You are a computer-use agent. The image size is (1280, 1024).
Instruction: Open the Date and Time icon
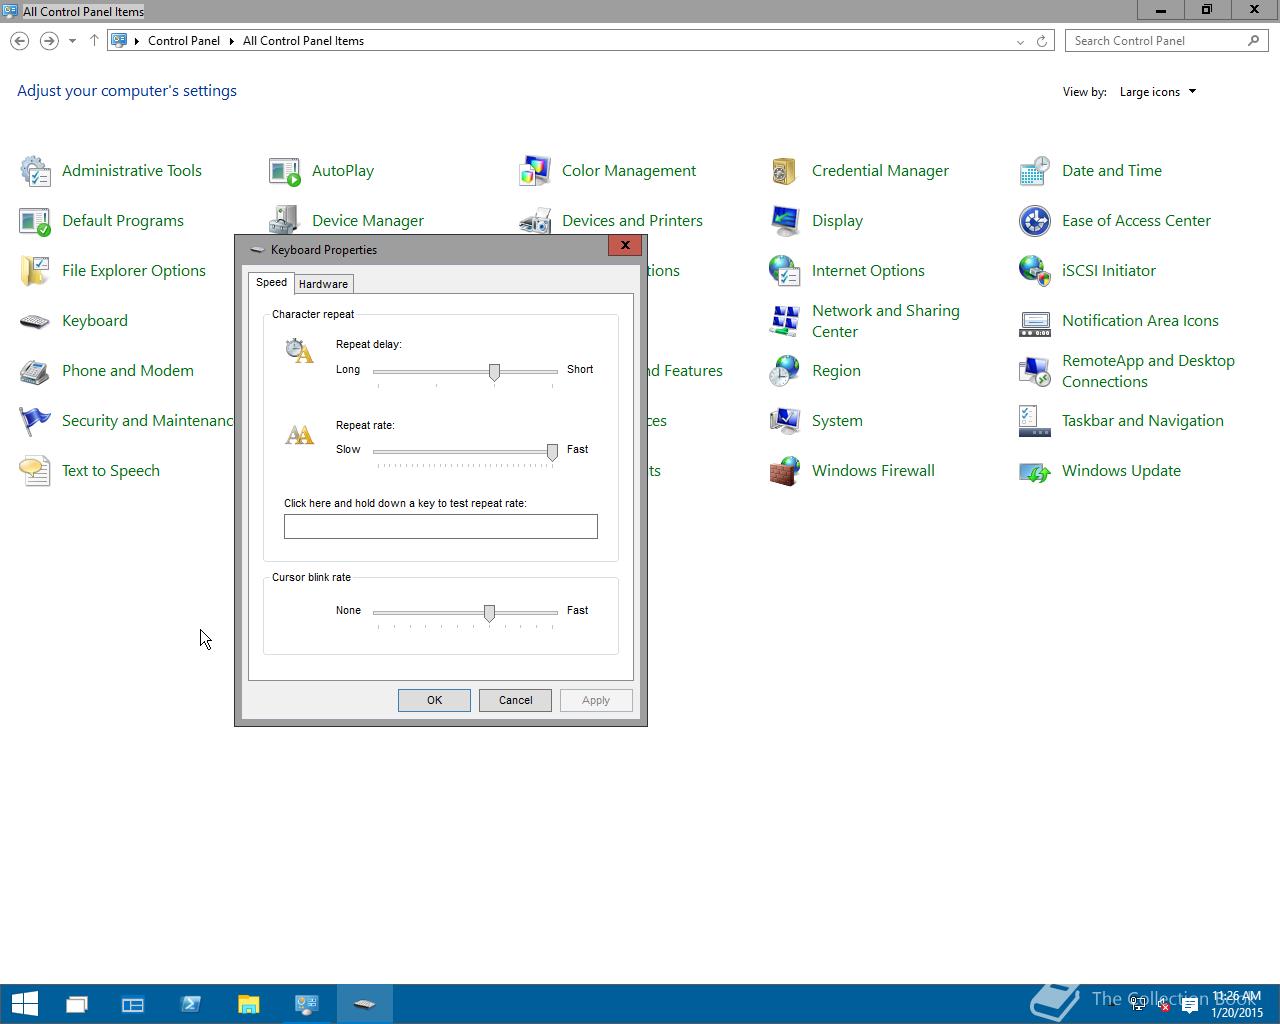point(1035,171)
